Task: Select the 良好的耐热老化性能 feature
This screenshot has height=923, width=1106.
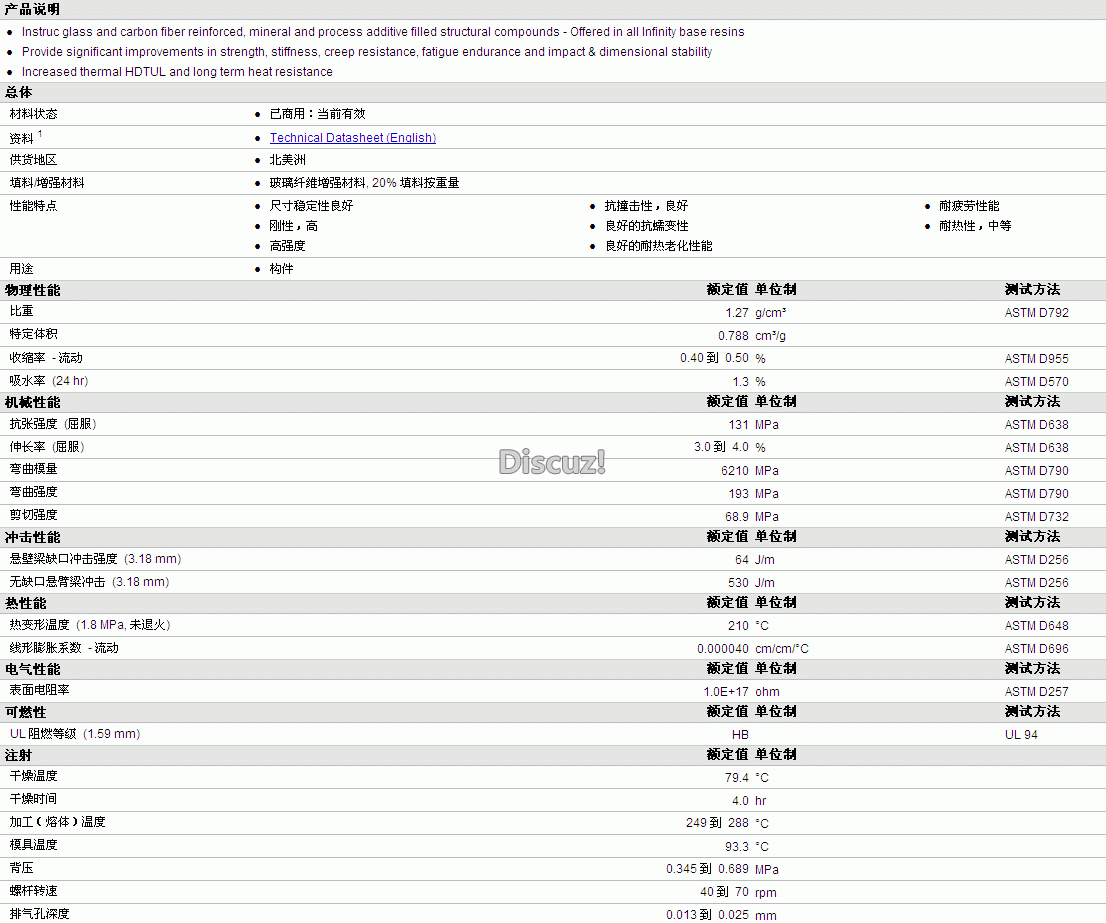Action: 659,245
